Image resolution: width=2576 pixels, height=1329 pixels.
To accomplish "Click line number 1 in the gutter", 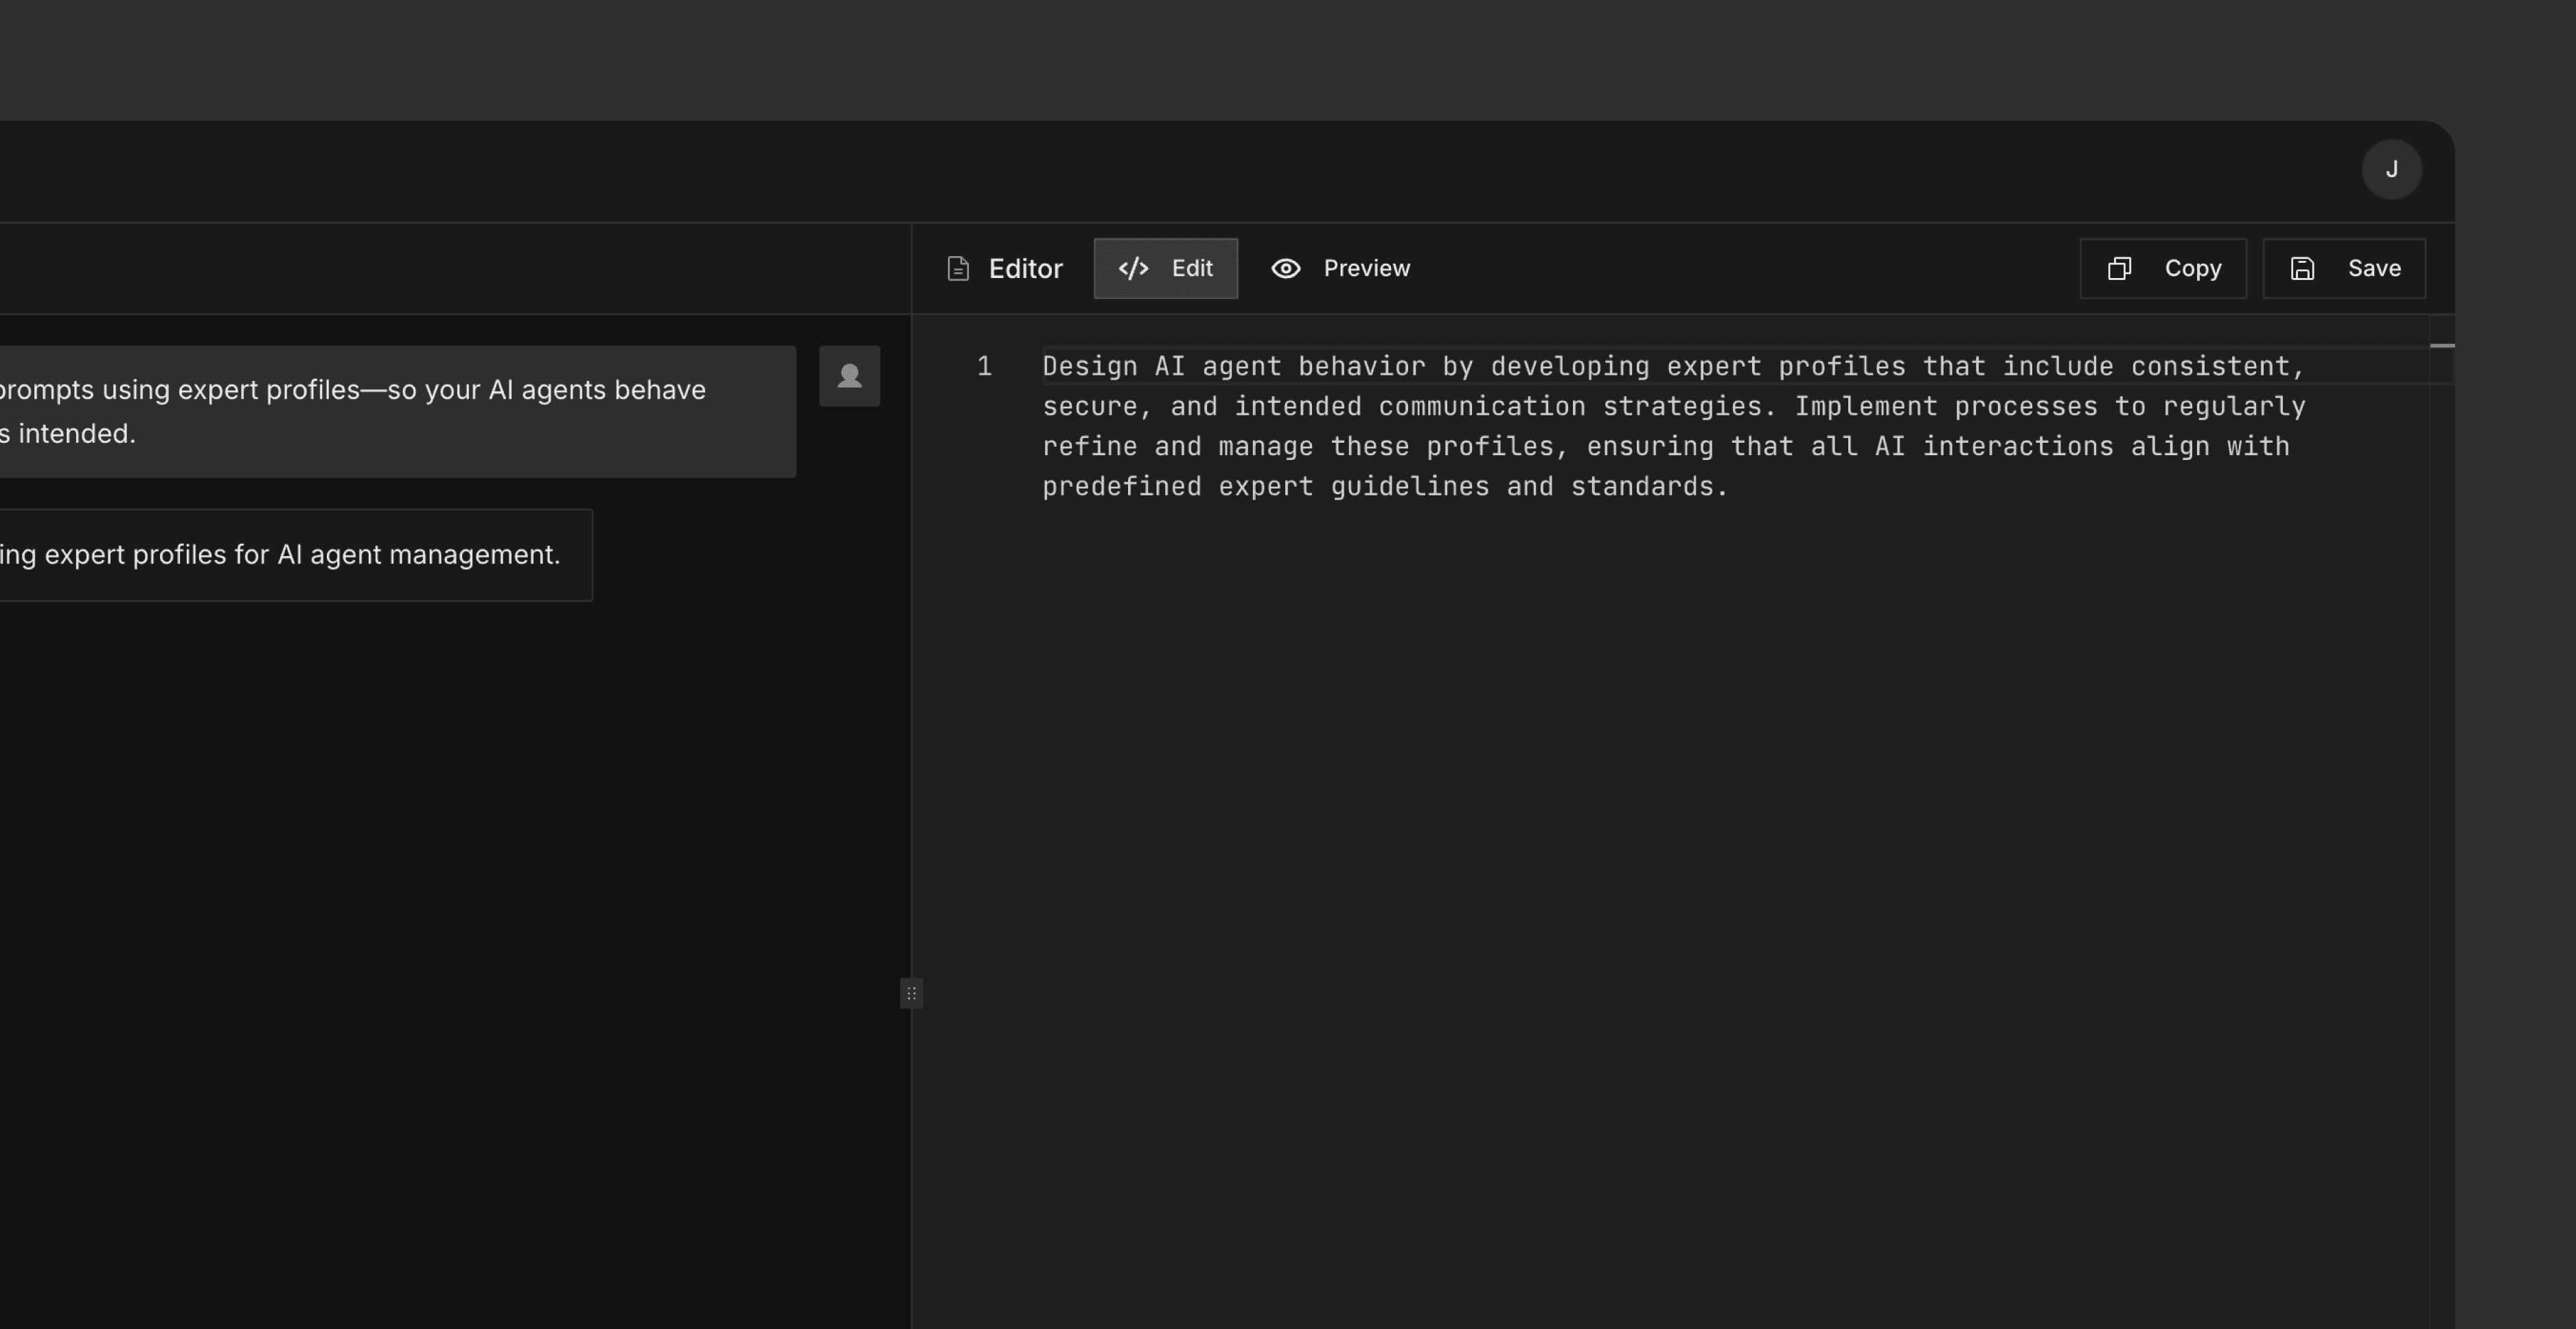I will click(984, 367).
